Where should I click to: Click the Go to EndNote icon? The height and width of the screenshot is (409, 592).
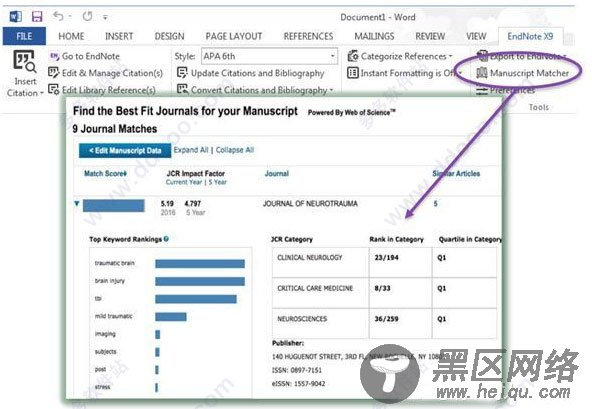pyautogui.click(x=54, y=56)
